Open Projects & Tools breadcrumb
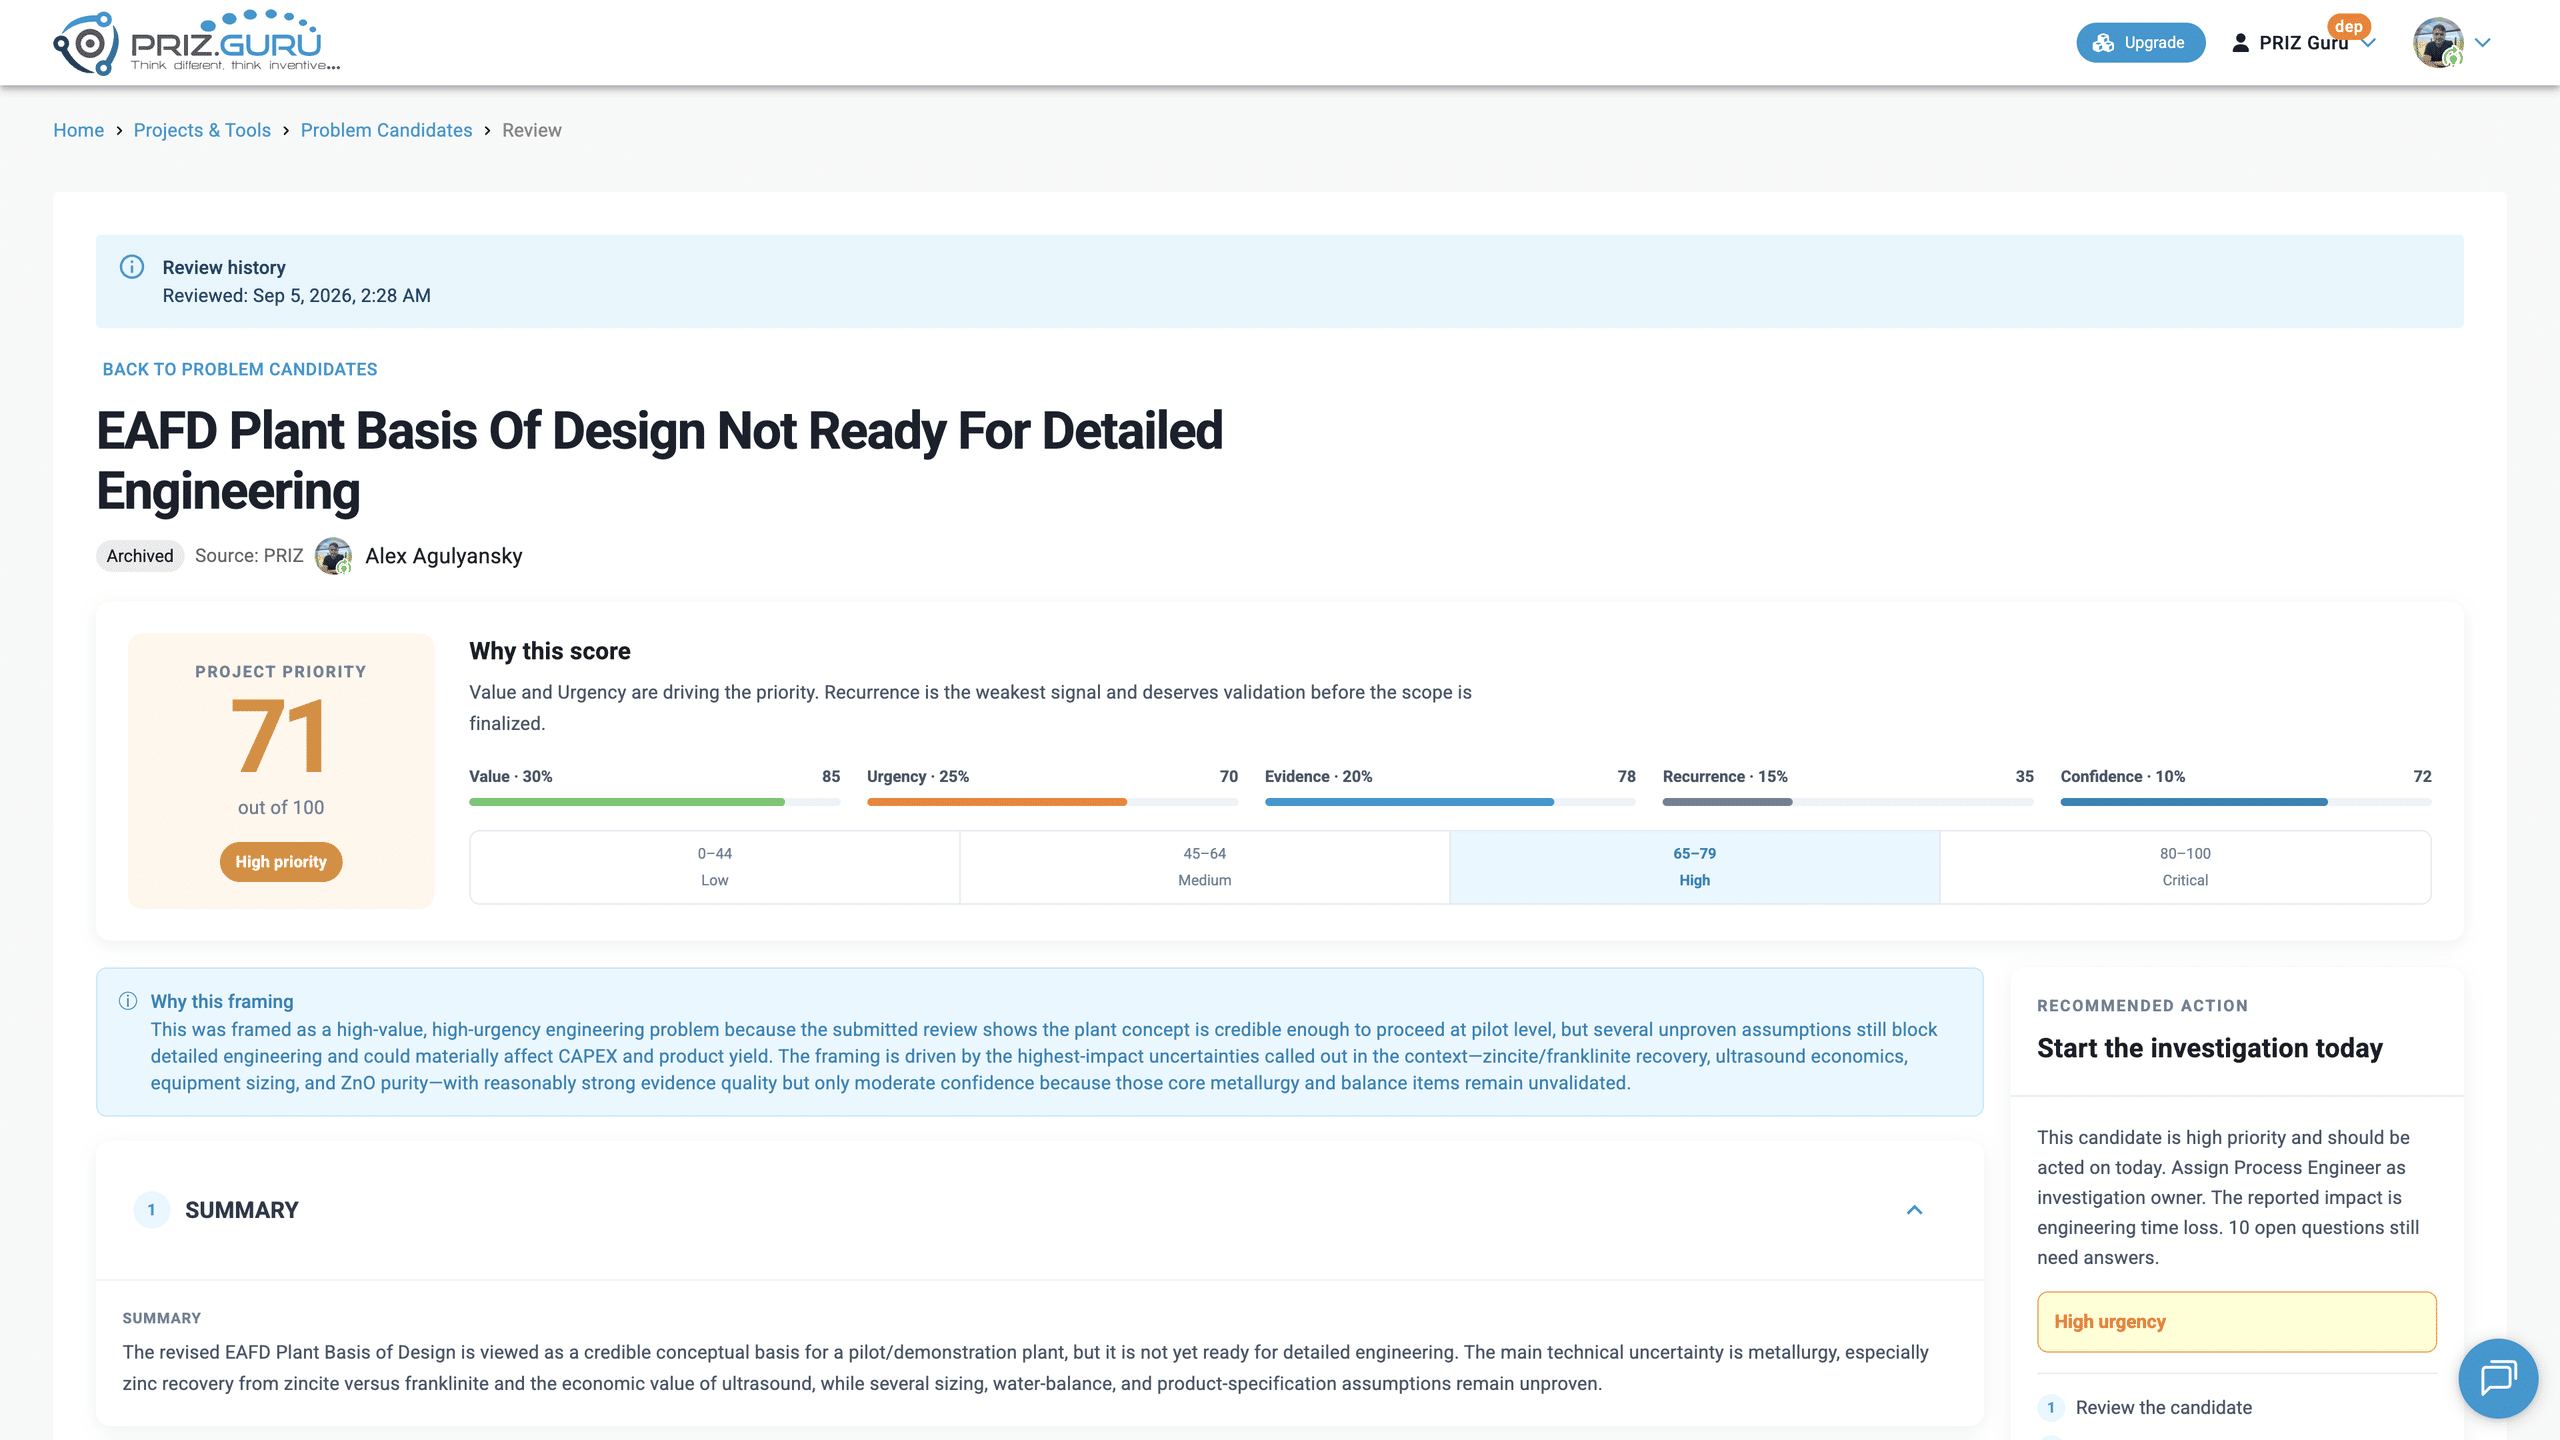This screenshot has width=2560, height=1440. pos(202,130)
